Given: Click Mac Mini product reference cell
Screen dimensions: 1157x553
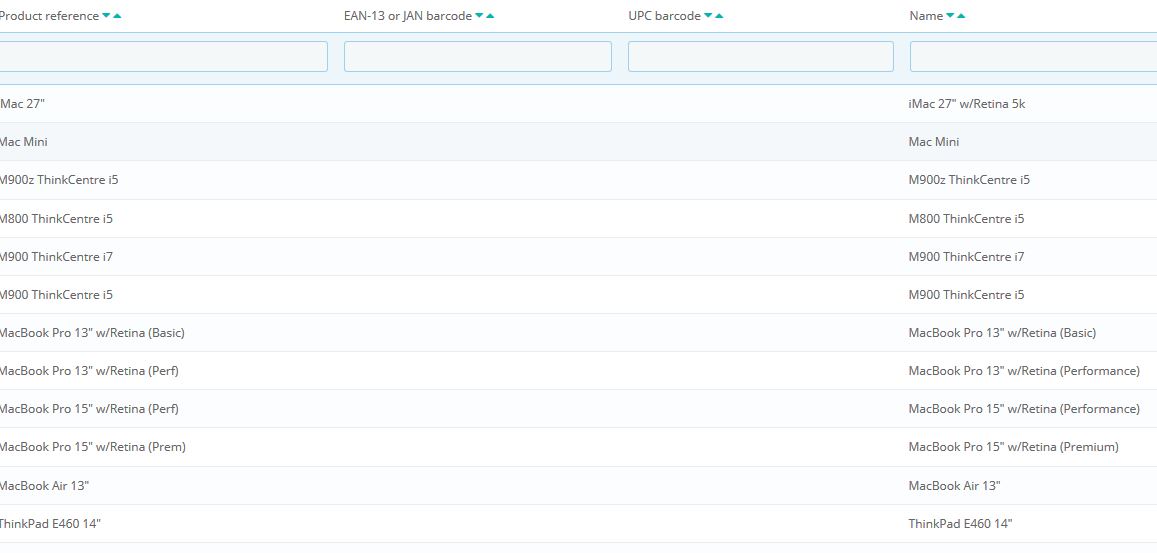Looking at the screenshot, I should [x=23, y=142].
